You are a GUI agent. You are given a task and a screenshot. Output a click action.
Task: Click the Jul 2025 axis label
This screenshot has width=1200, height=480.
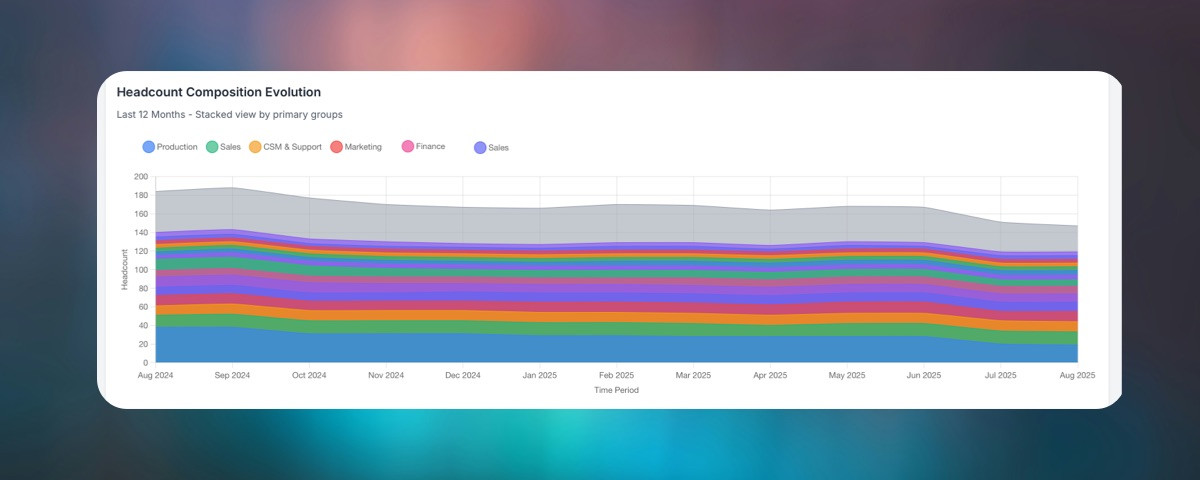1001,376
